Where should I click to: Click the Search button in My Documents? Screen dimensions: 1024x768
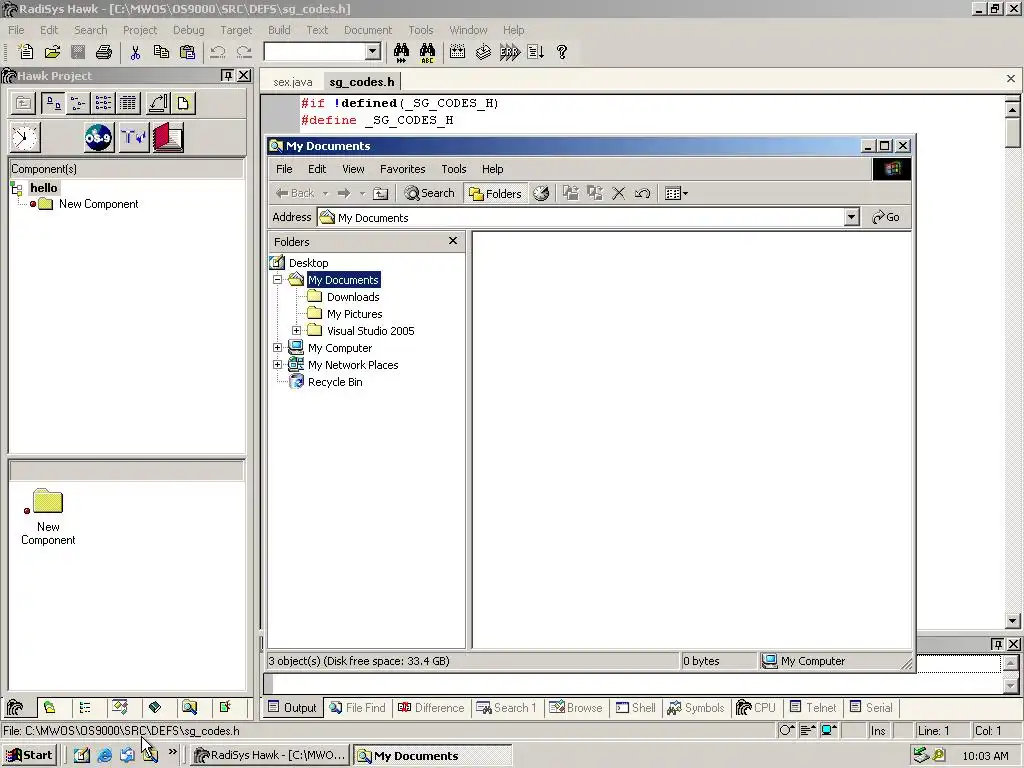point(429,193)
